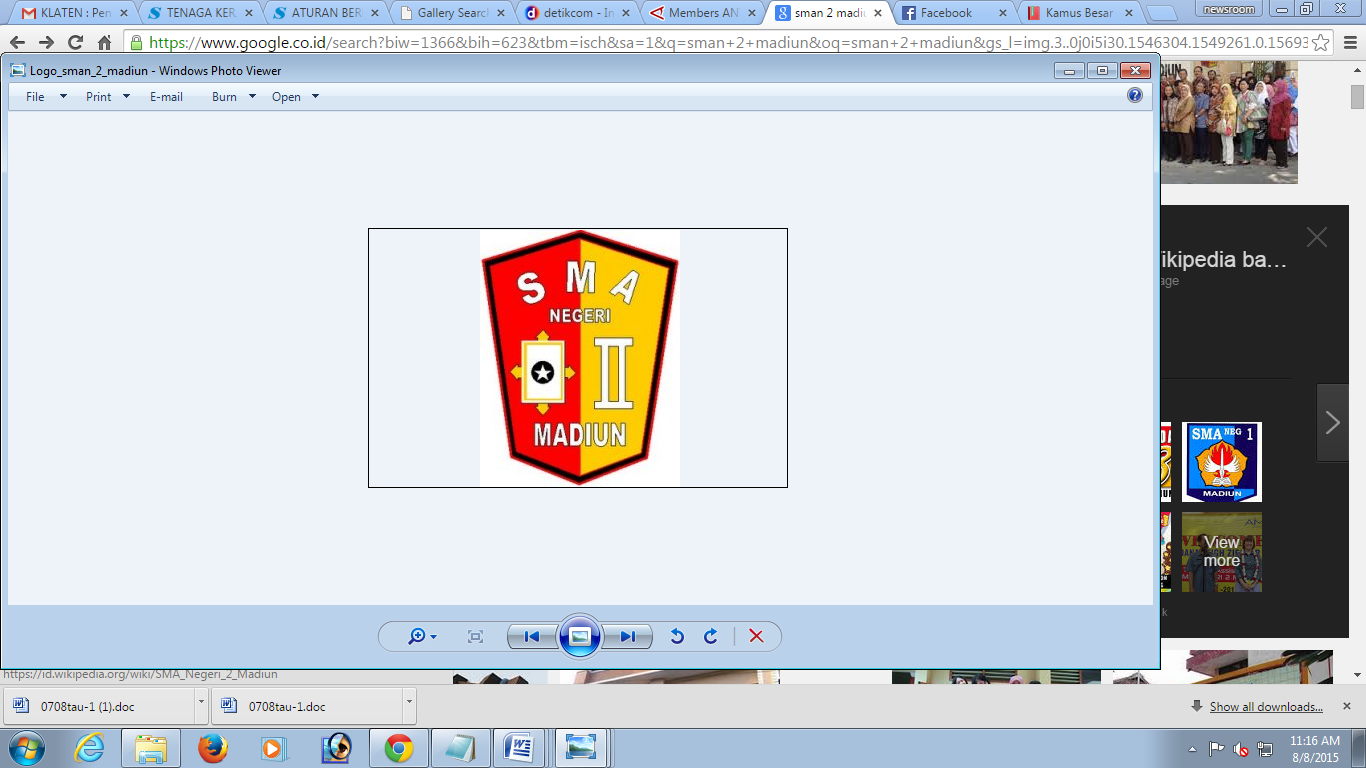
Task: Click the Chrome home icon
Action: 104,43
